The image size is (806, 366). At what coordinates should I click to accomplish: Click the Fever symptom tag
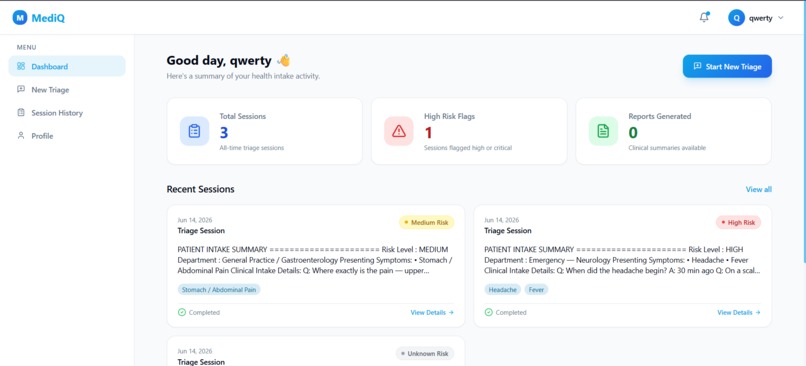click(536, 289)
